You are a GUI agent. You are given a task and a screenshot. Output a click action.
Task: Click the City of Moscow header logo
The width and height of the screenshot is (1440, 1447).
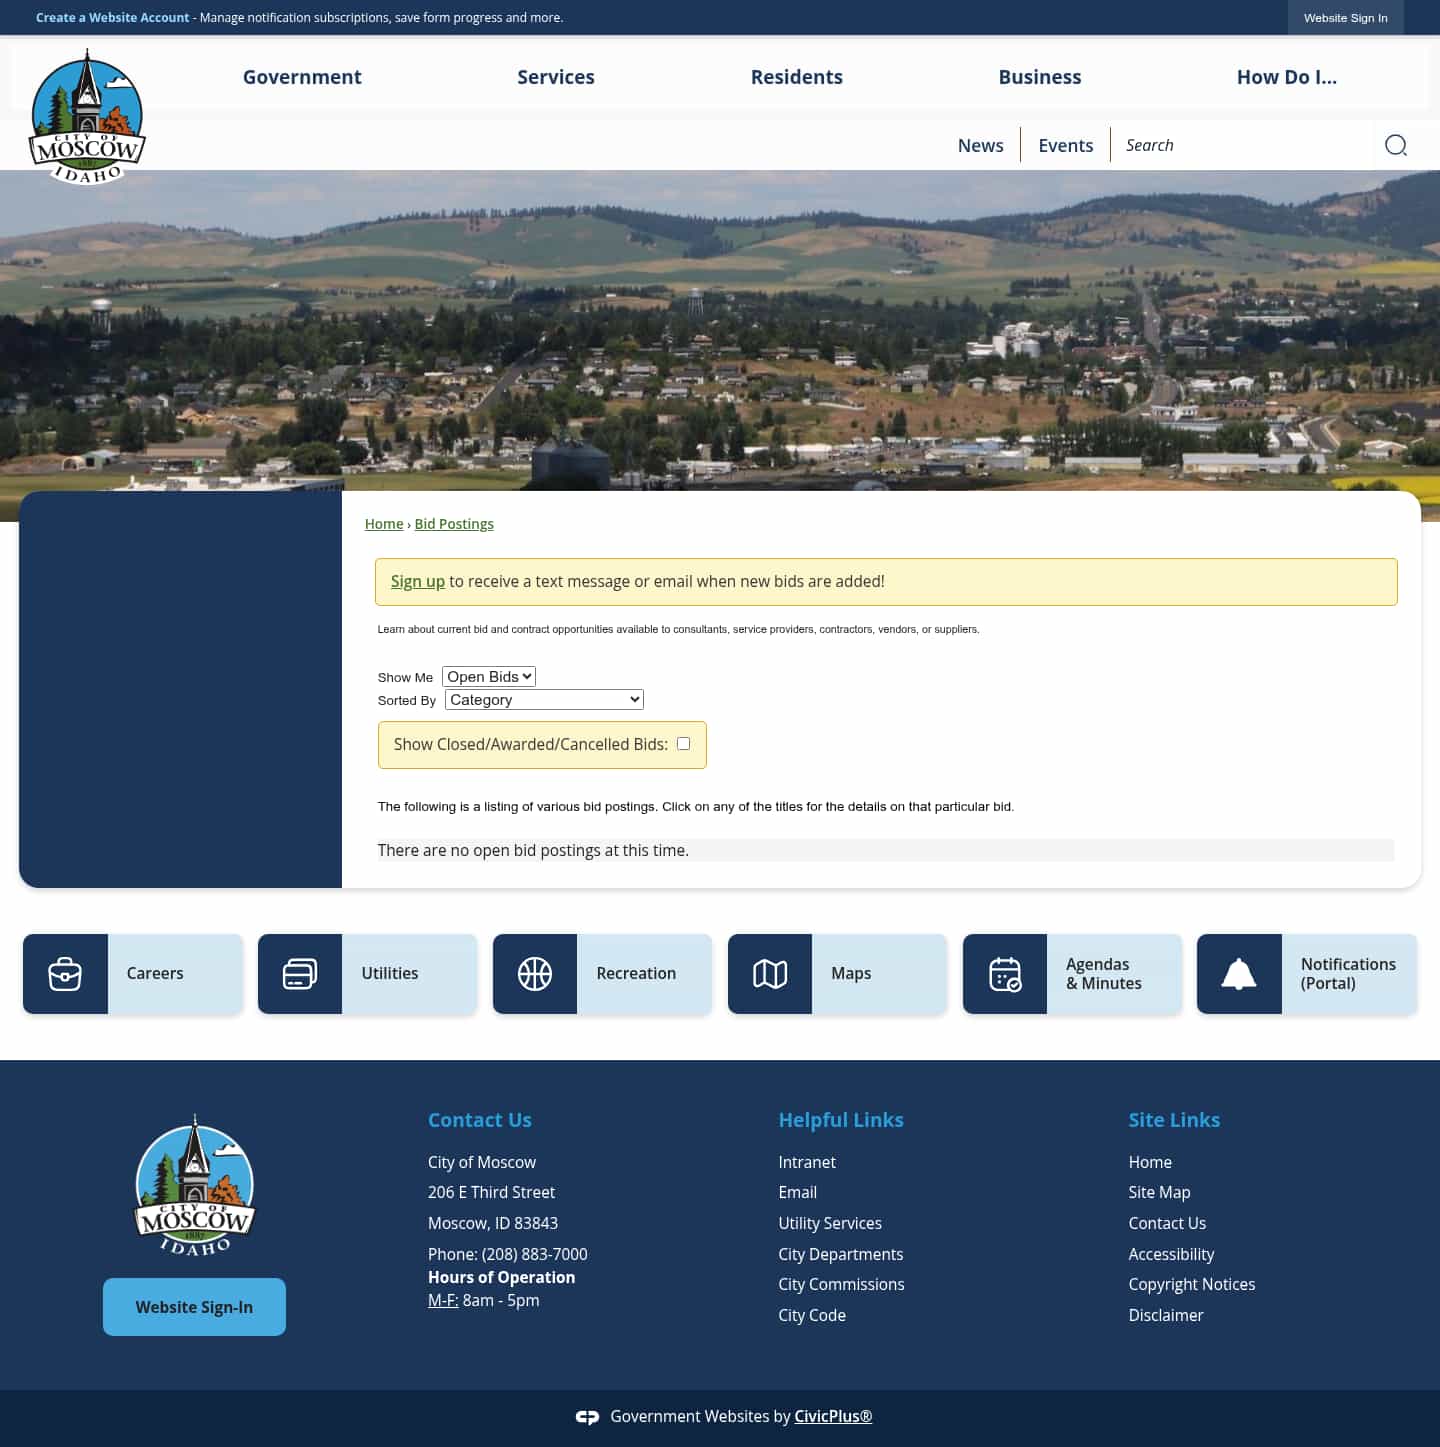[87, 117]
